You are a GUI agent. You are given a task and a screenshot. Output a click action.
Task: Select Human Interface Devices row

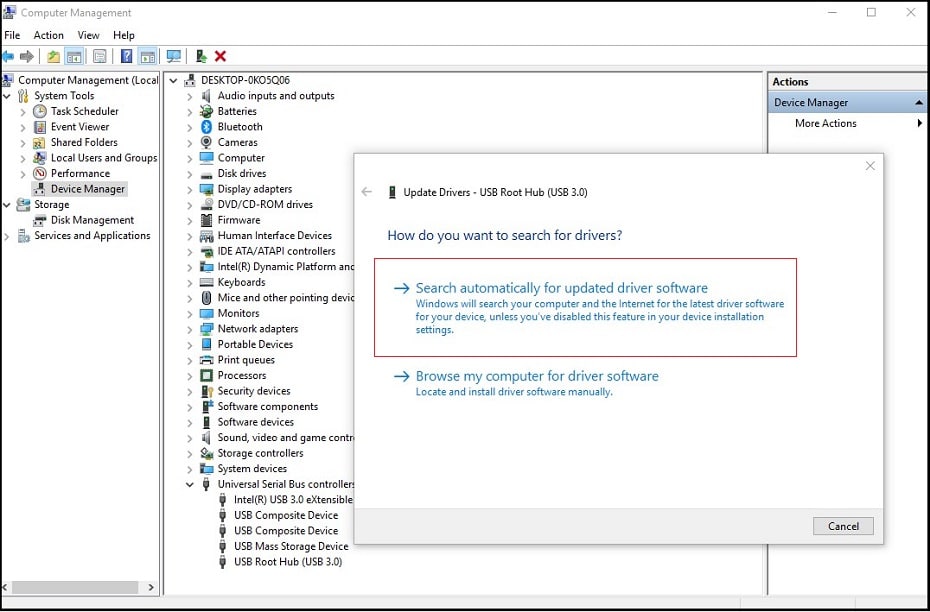tap(275, 235)
